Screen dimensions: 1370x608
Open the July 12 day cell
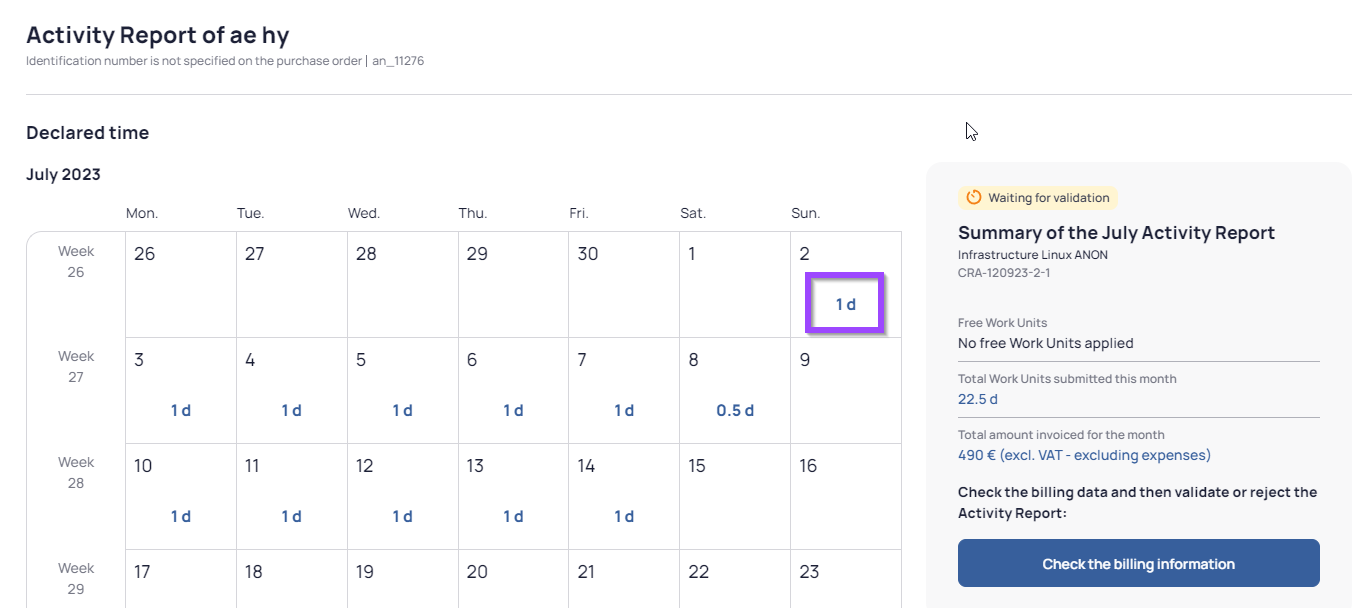[x=402, y=496]
